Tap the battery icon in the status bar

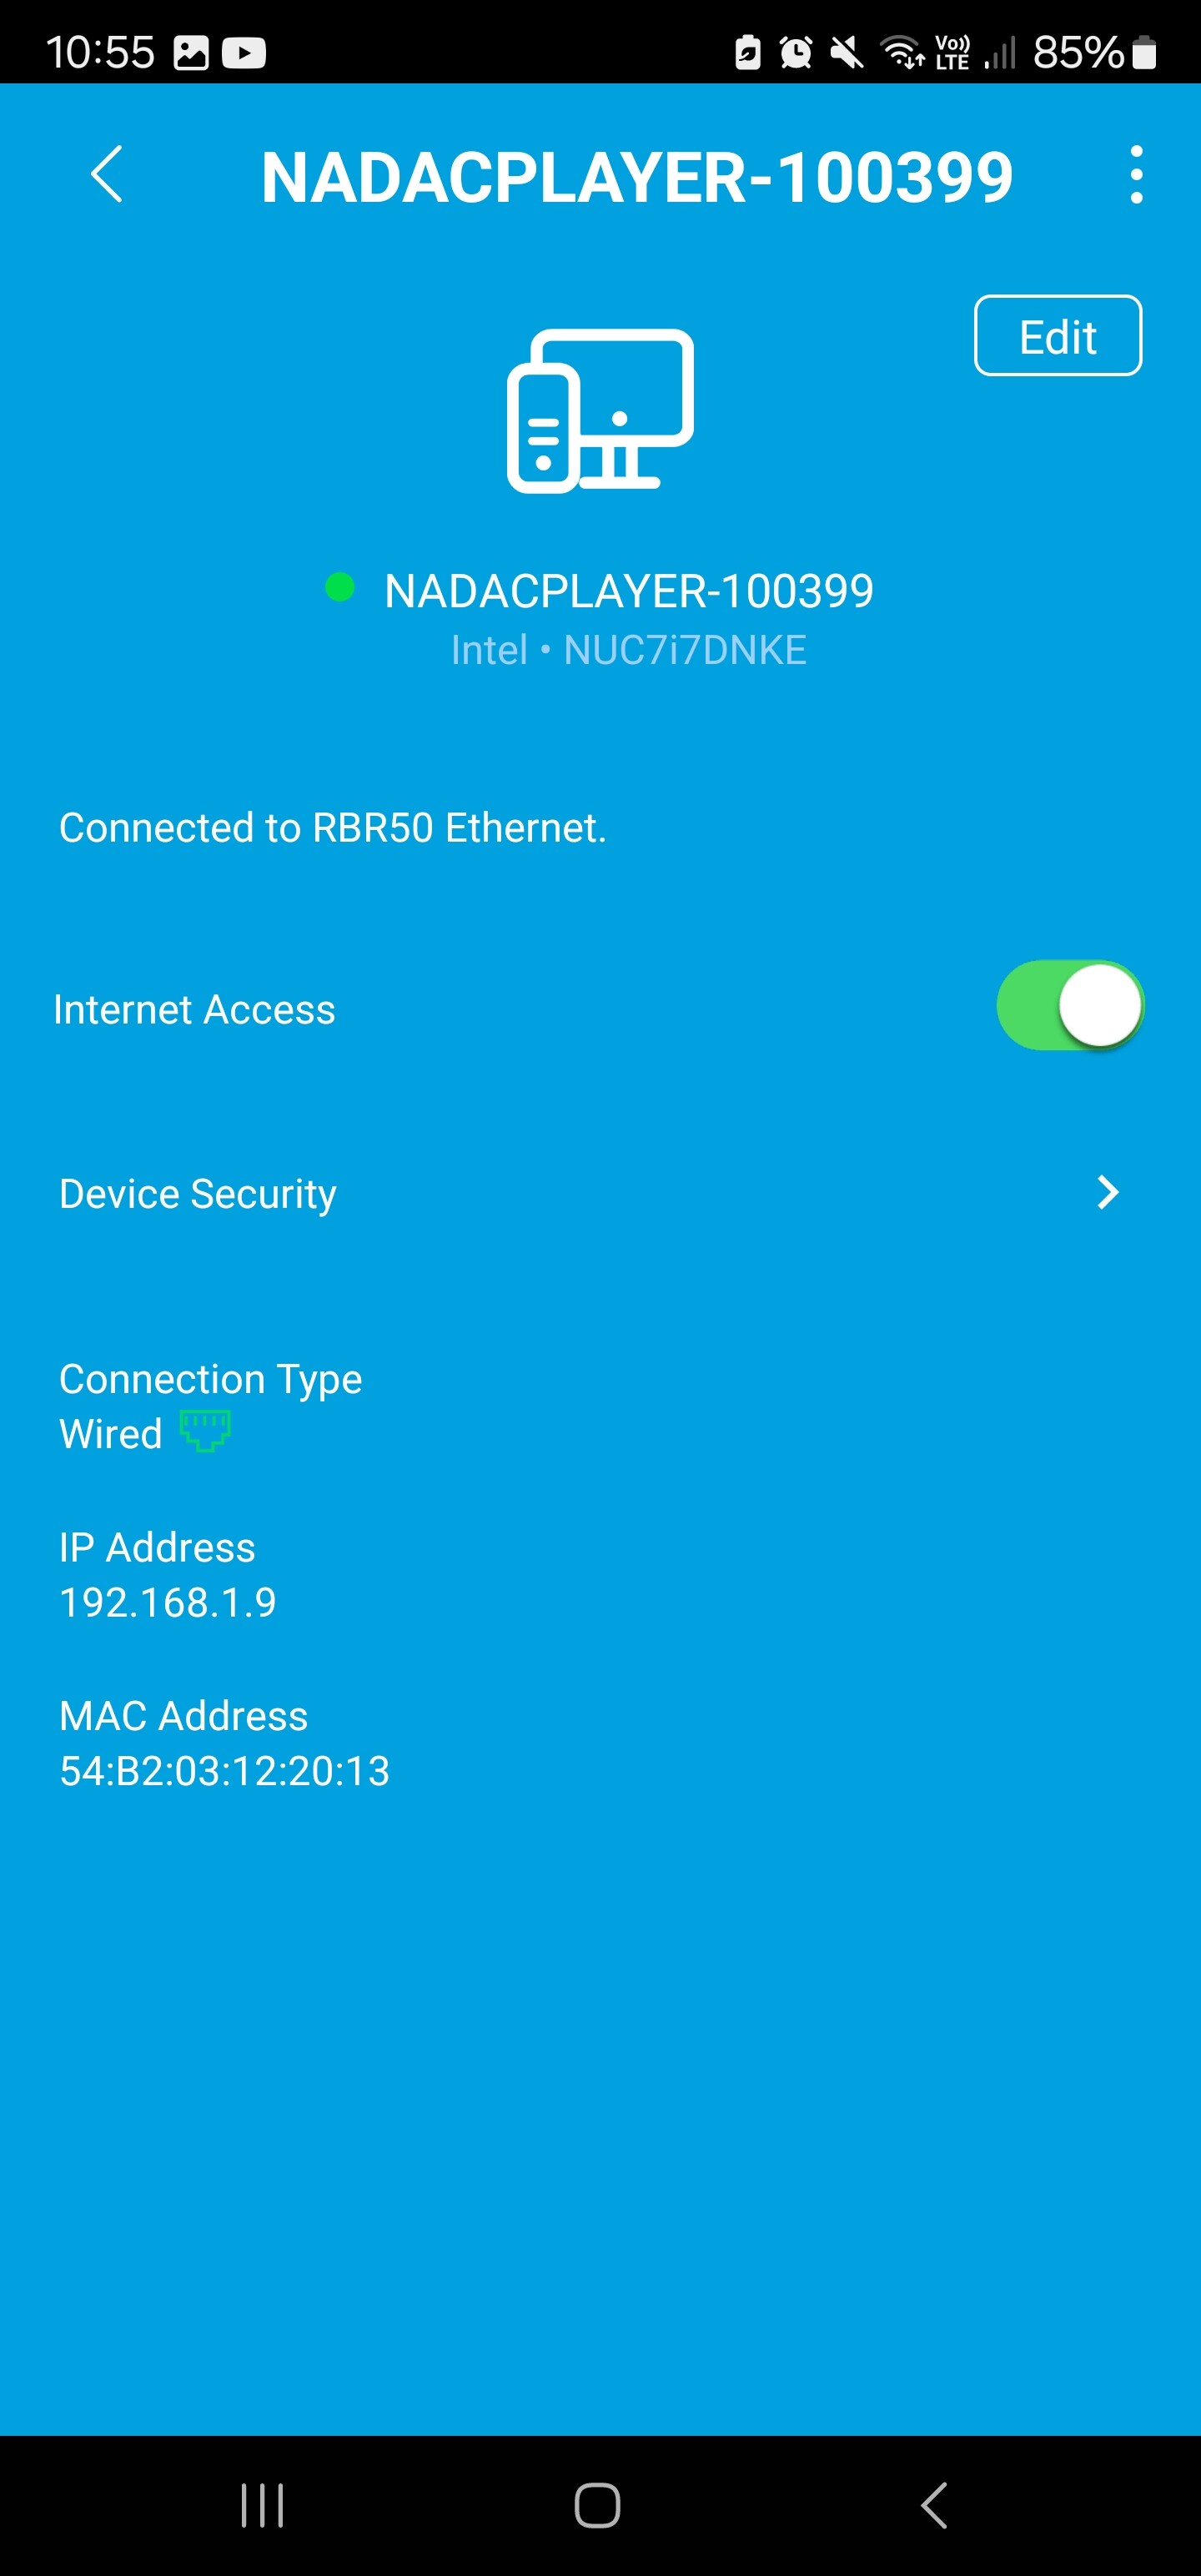pos(1145,52)
